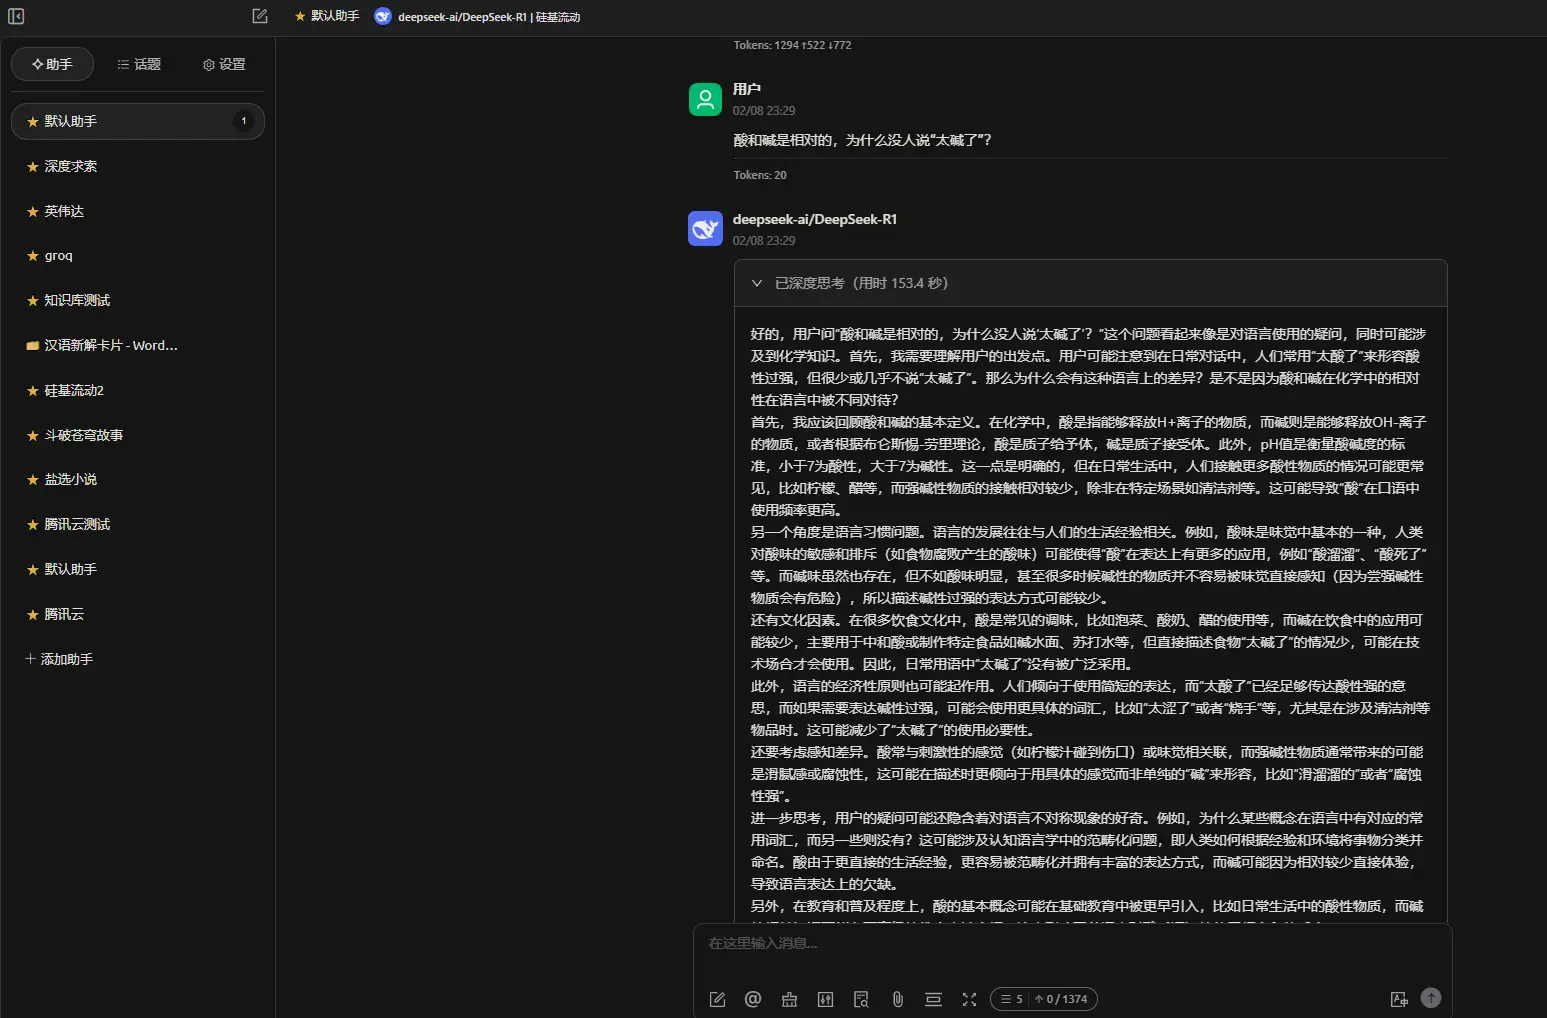Star the 深度求索 assistant

(x=31, y=166)
